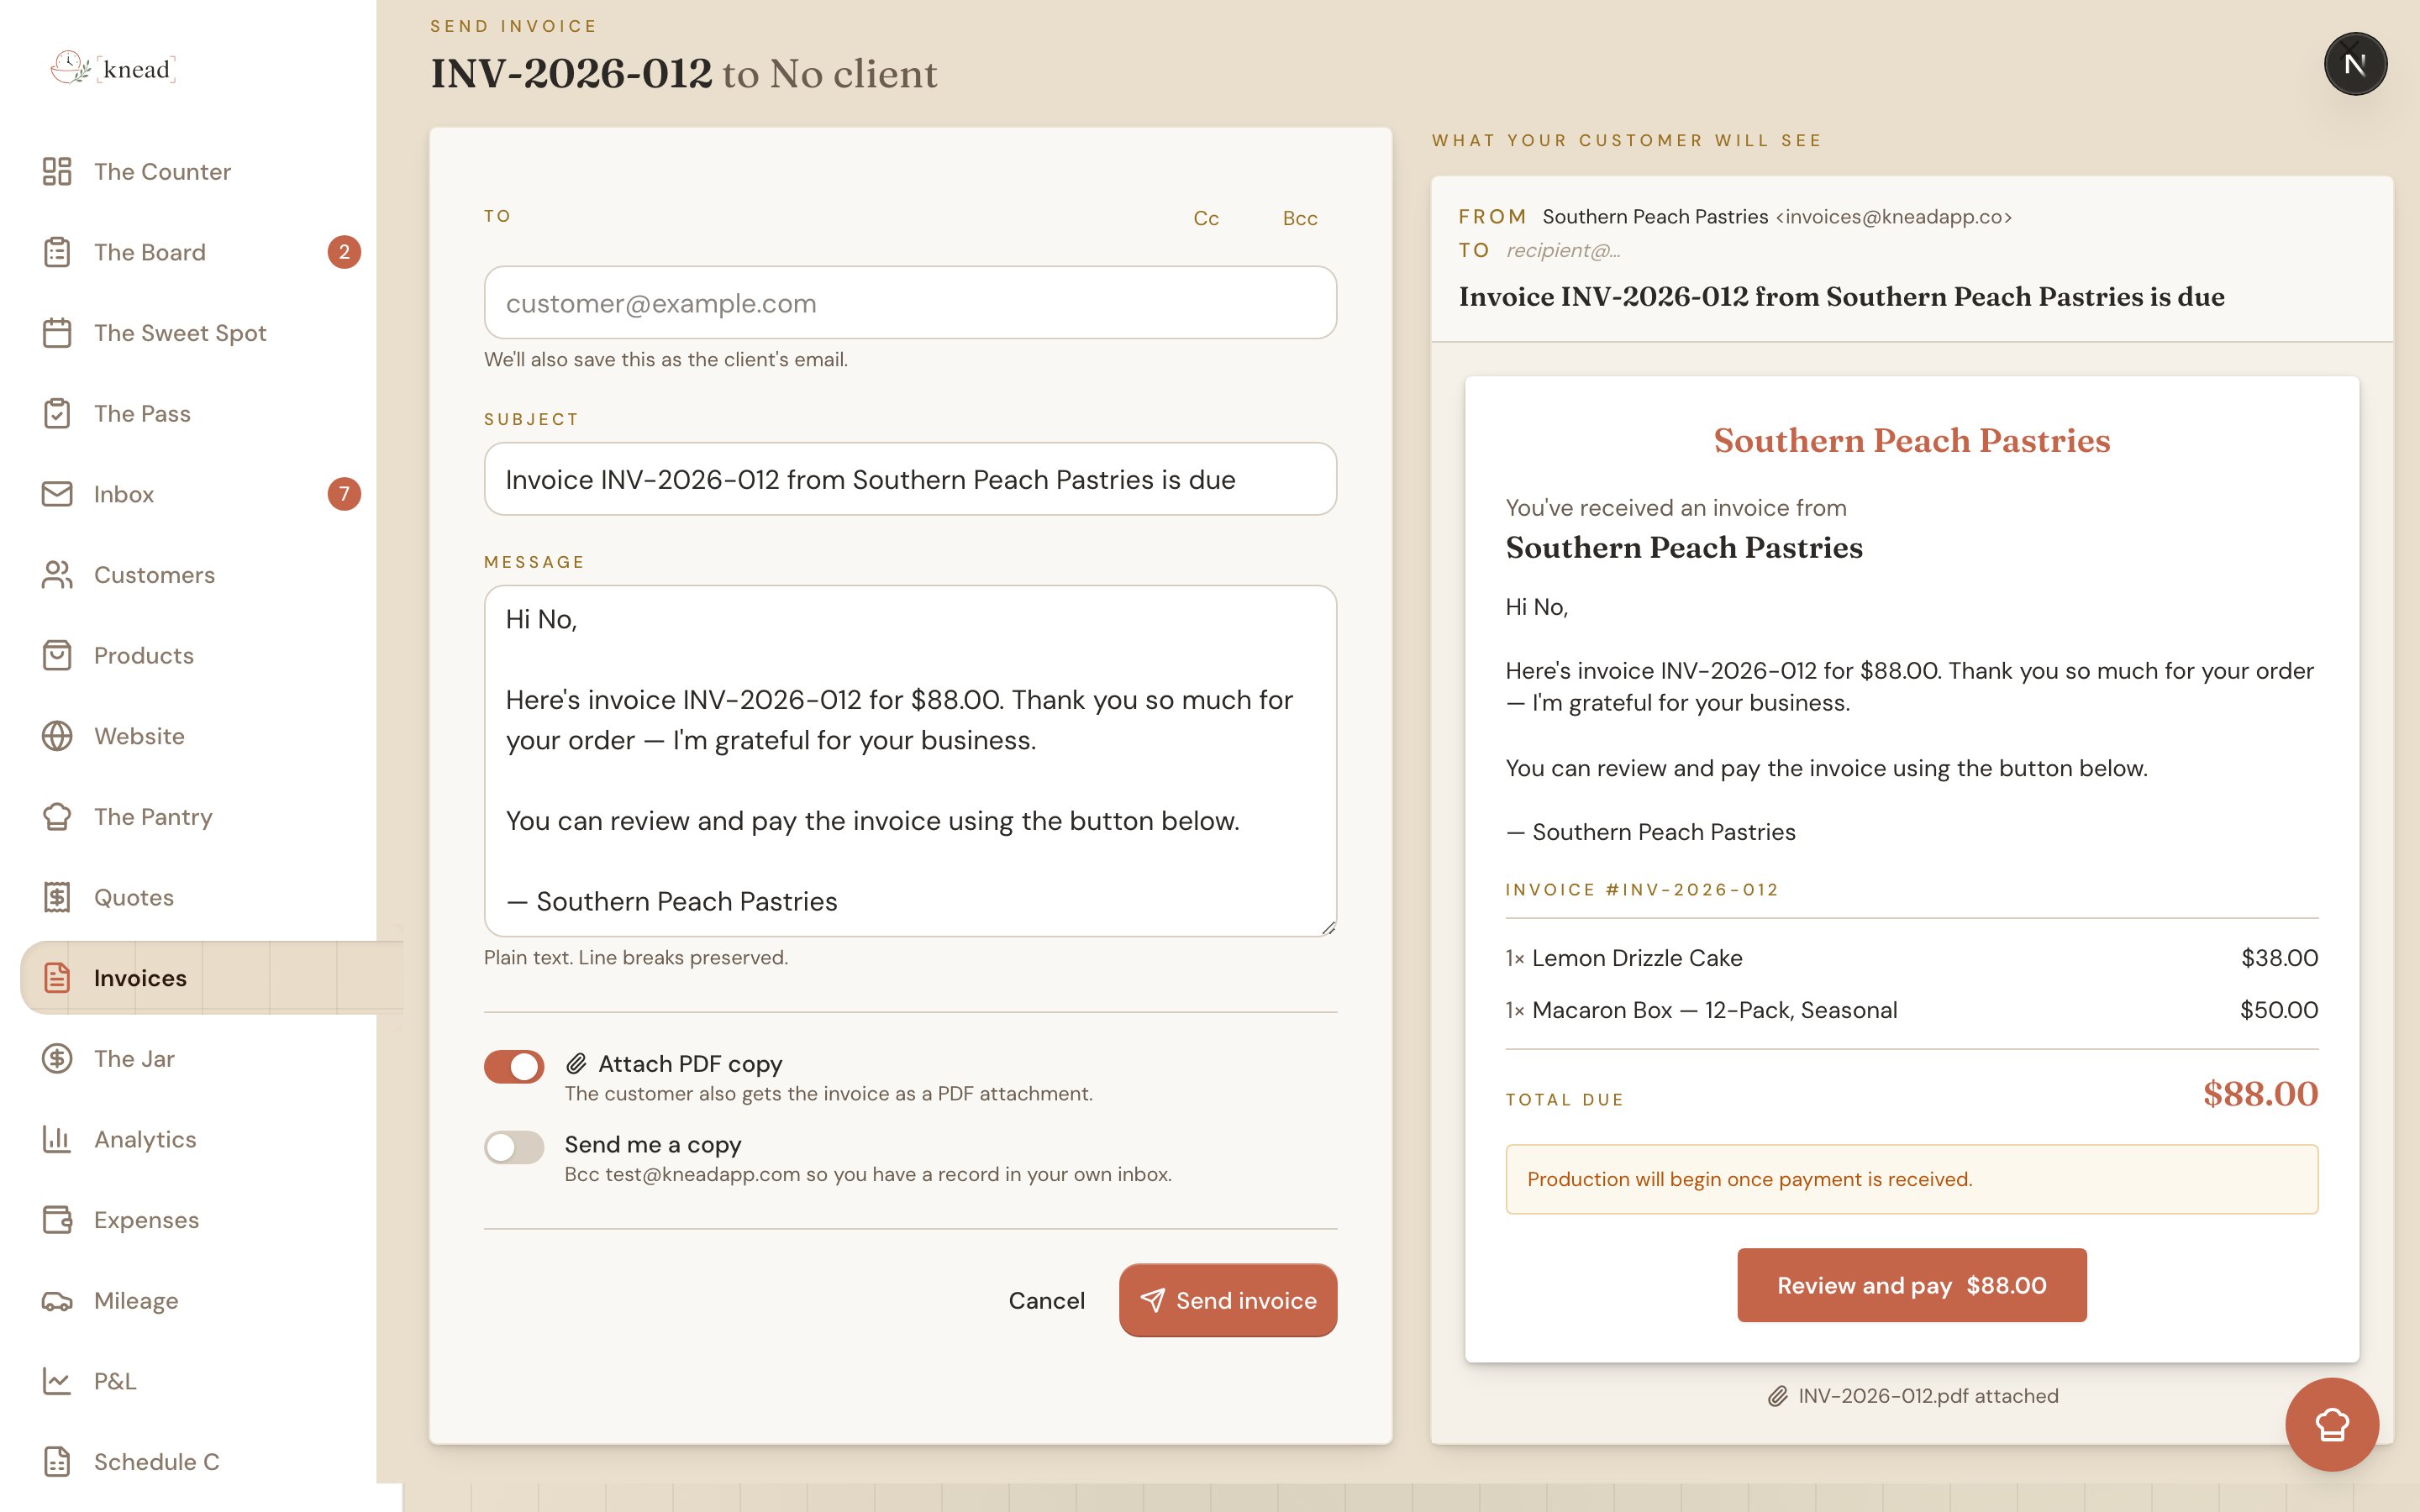Image resolution: width=2420 pixels, height=1512 pixels.
Task: Click the INVOICE #INV-2026-012 label
Action: pyautogui.click(x=1642, y=890)
